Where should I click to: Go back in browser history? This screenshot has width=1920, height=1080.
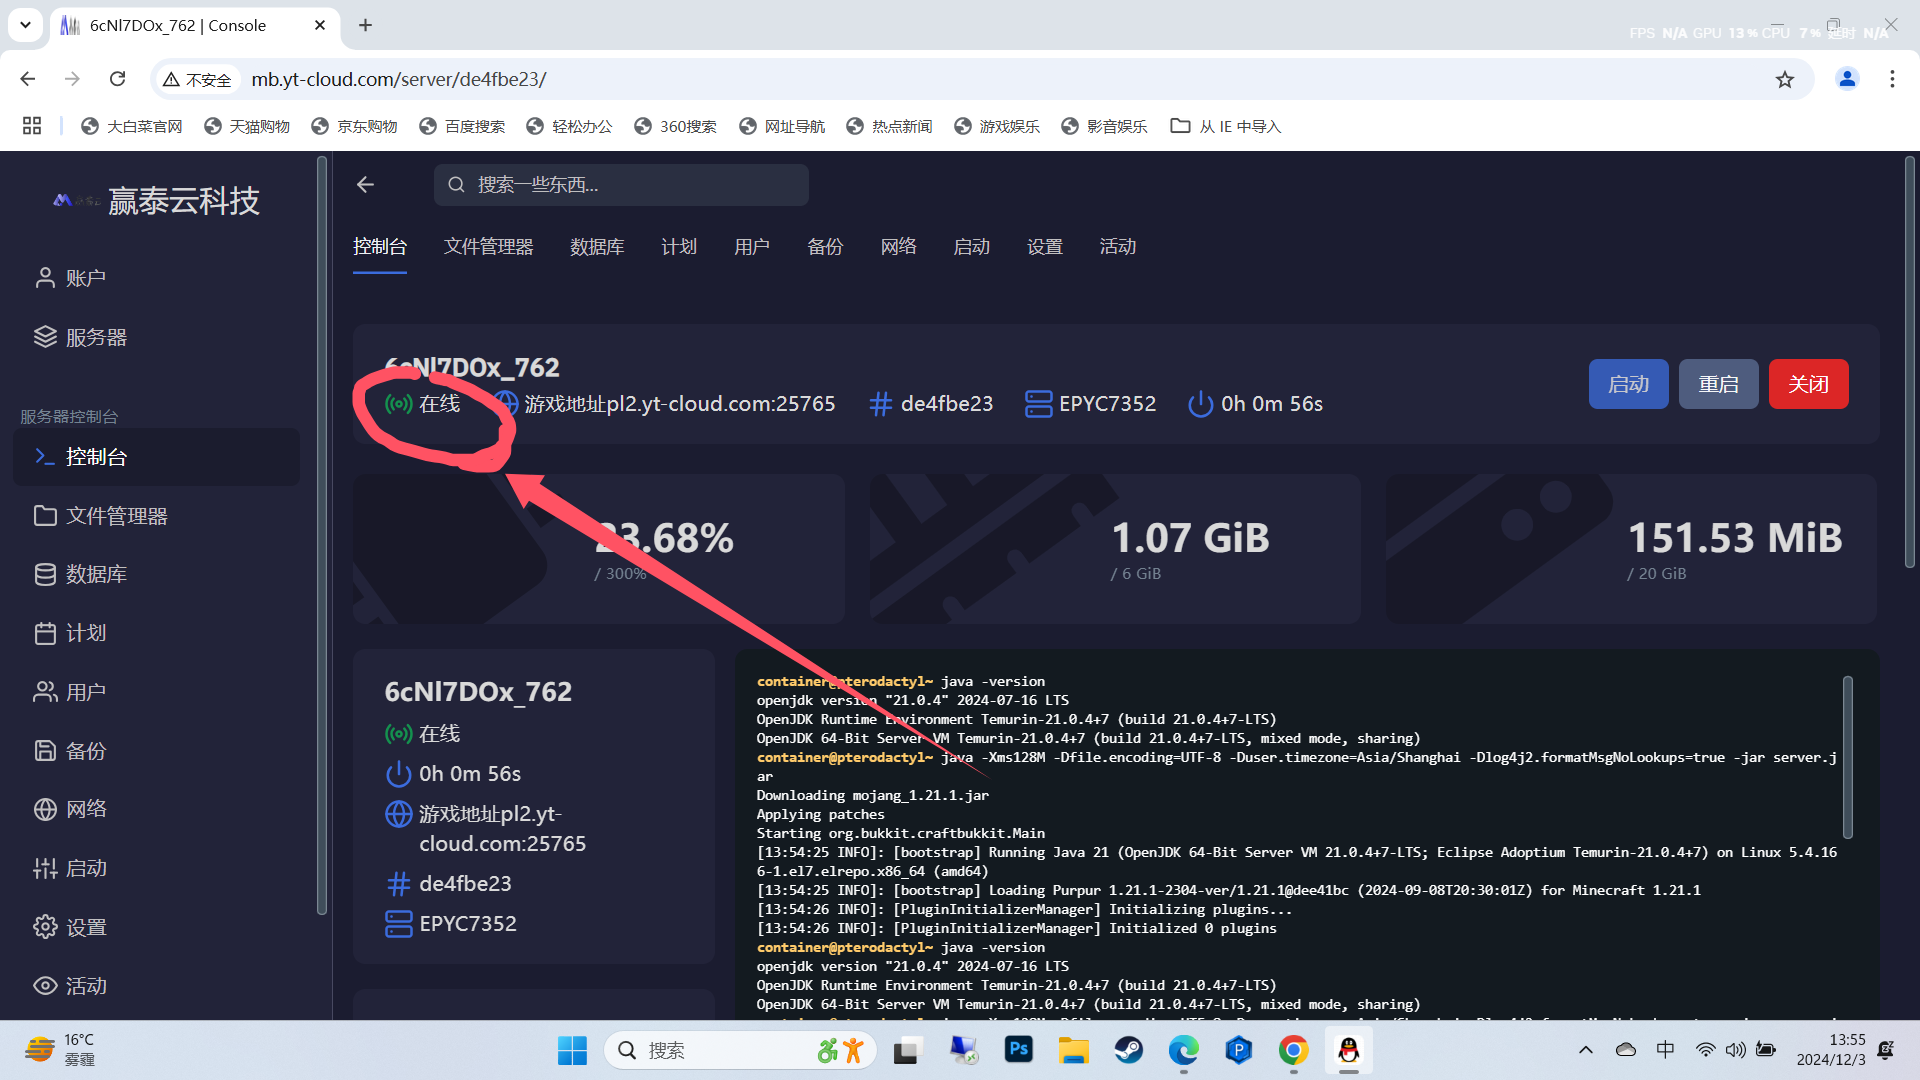[28, 79]
